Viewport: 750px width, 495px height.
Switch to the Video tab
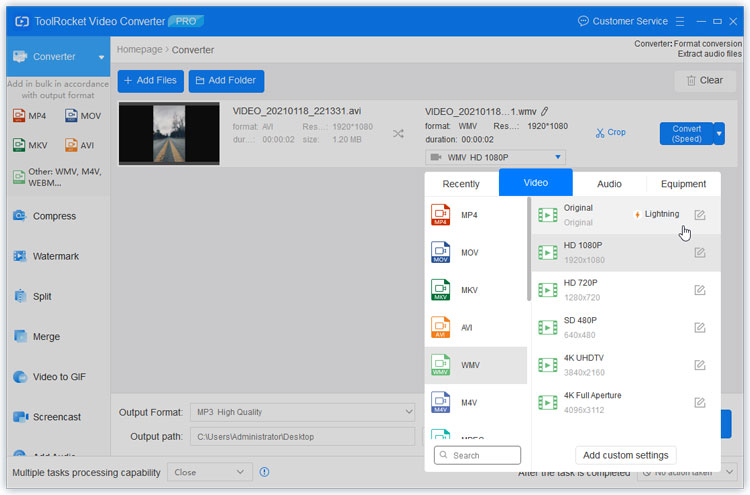(536, 183)
